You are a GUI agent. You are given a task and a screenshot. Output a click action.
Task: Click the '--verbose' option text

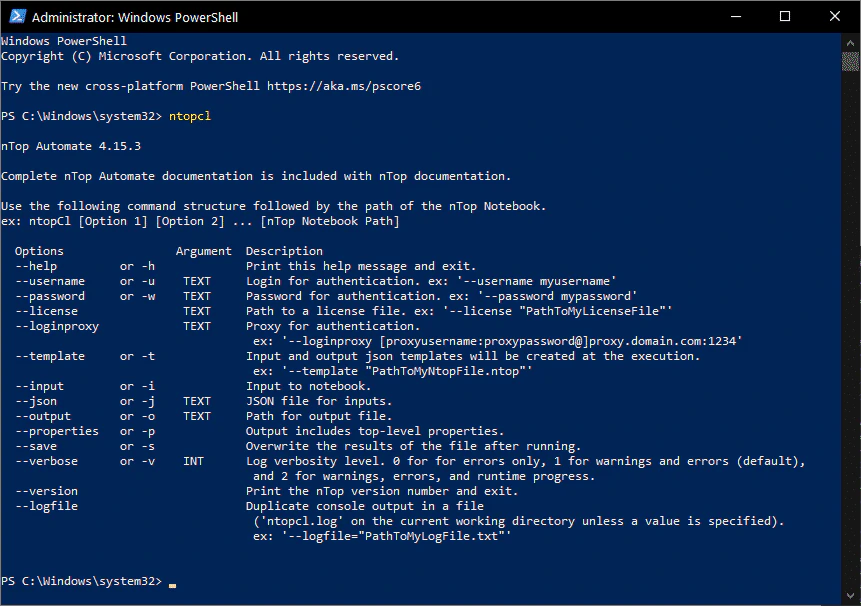[x=47, y=461]
